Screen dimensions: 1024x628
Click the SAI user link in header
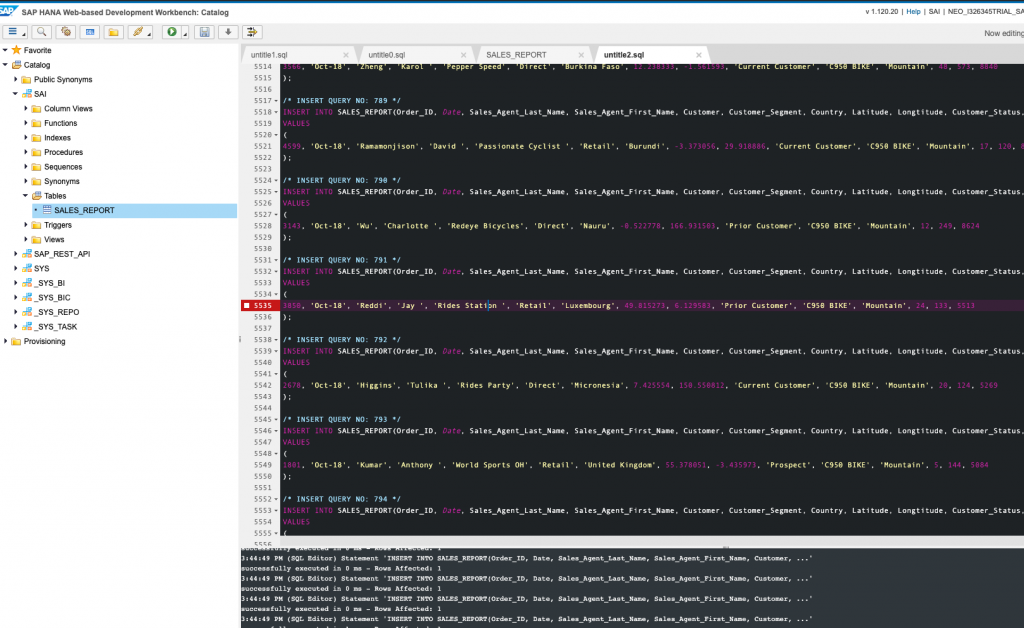click(935, 12)
